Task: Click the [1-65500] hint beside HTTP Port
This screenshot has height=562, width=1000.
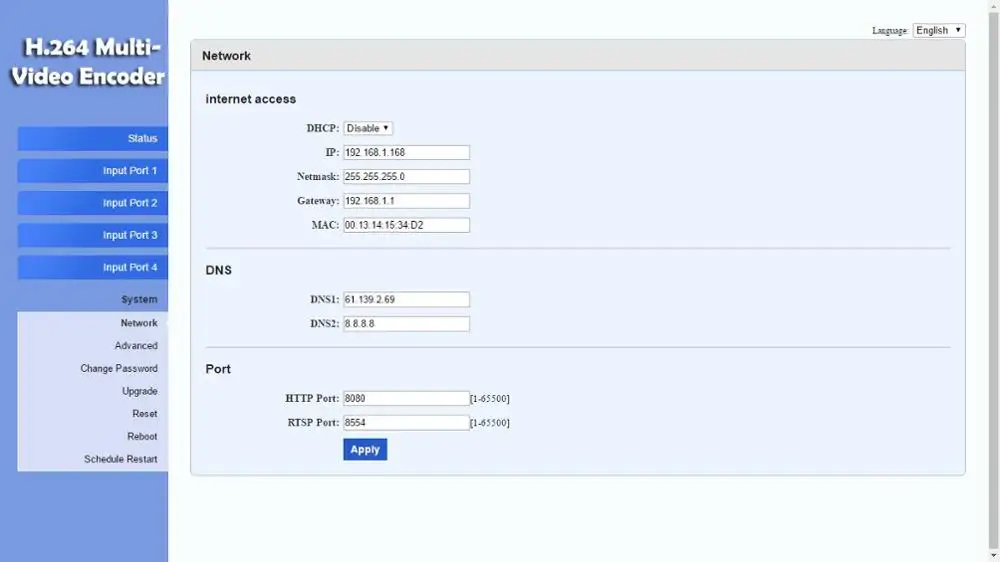Action: pyautogui.click(x=490, y=399)
